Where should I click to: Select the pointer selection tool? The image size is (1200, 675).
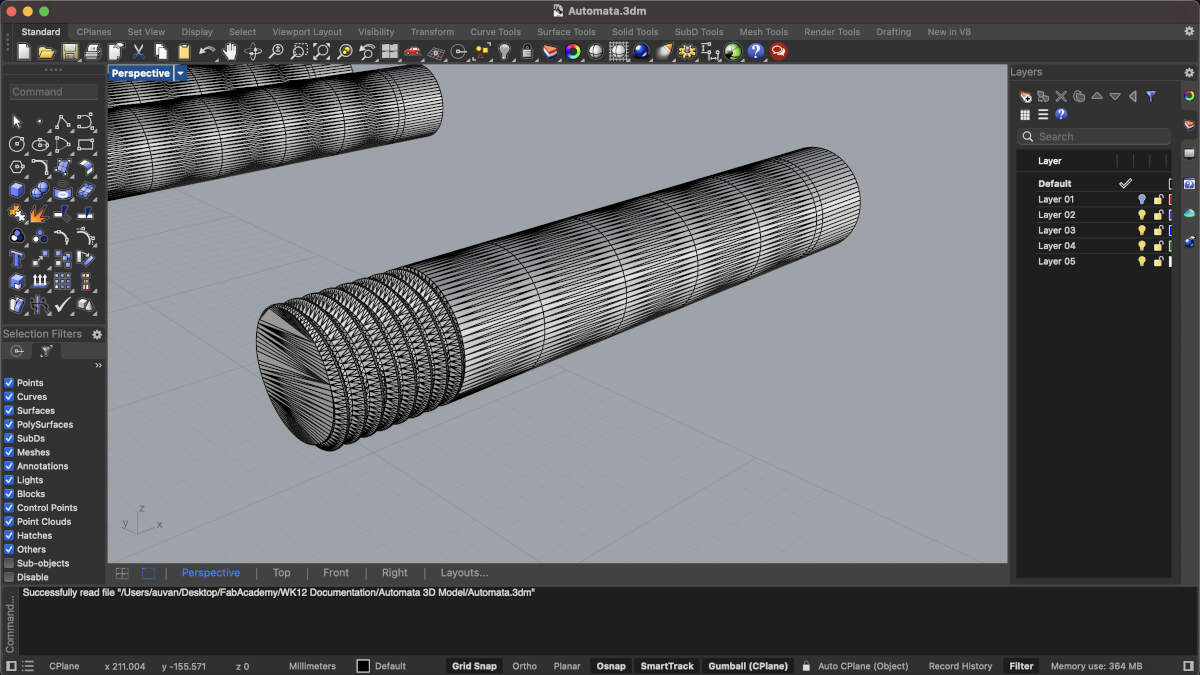coord(17,121)
